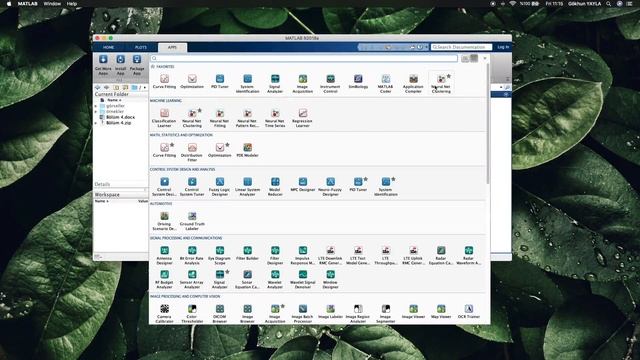This screenshot has height=360, width=640.
Task: Open Neural Net Pattern Recognition app
Action: point(247,118)
